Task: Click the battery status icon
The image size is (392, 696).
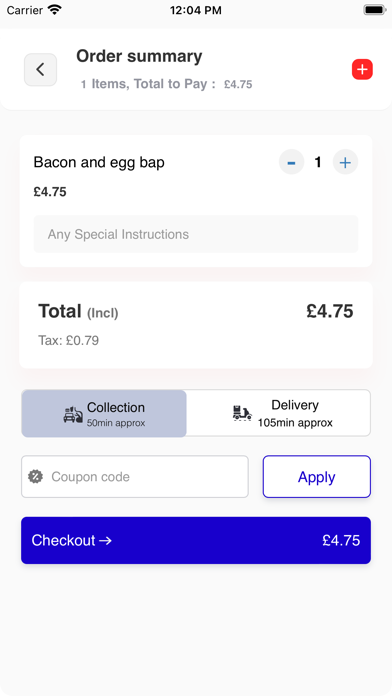Action: 375,10
